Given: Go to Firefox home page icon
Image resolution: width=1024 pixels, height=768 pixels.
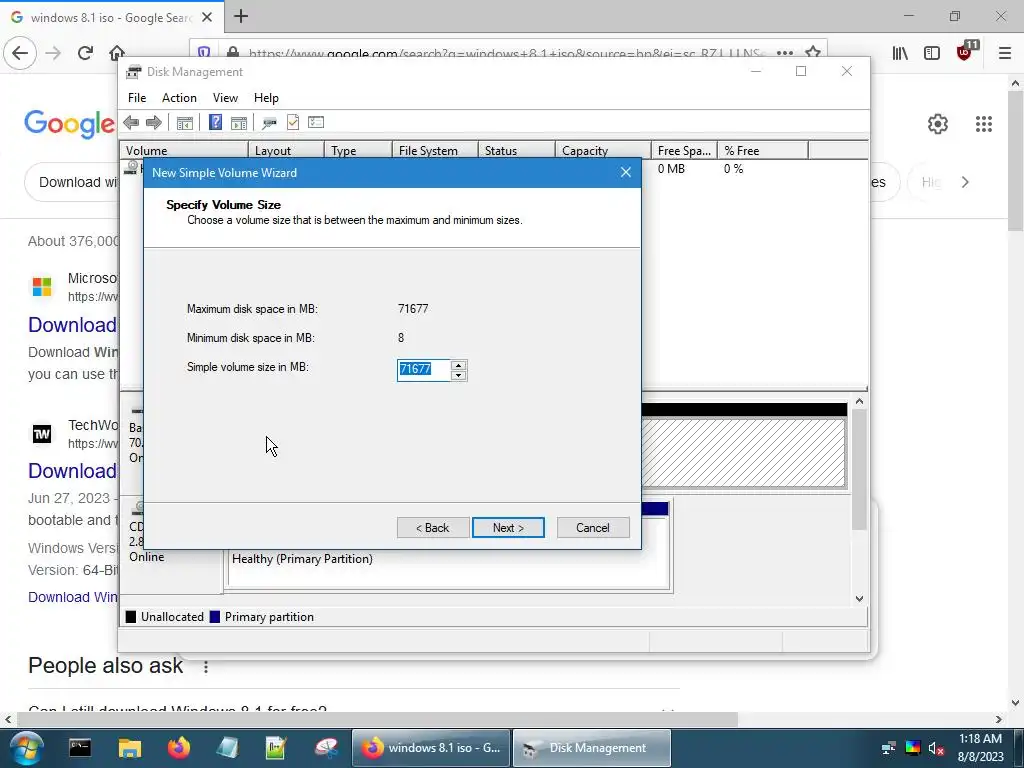Looking at the screenshot, I should tap(117, 52).
